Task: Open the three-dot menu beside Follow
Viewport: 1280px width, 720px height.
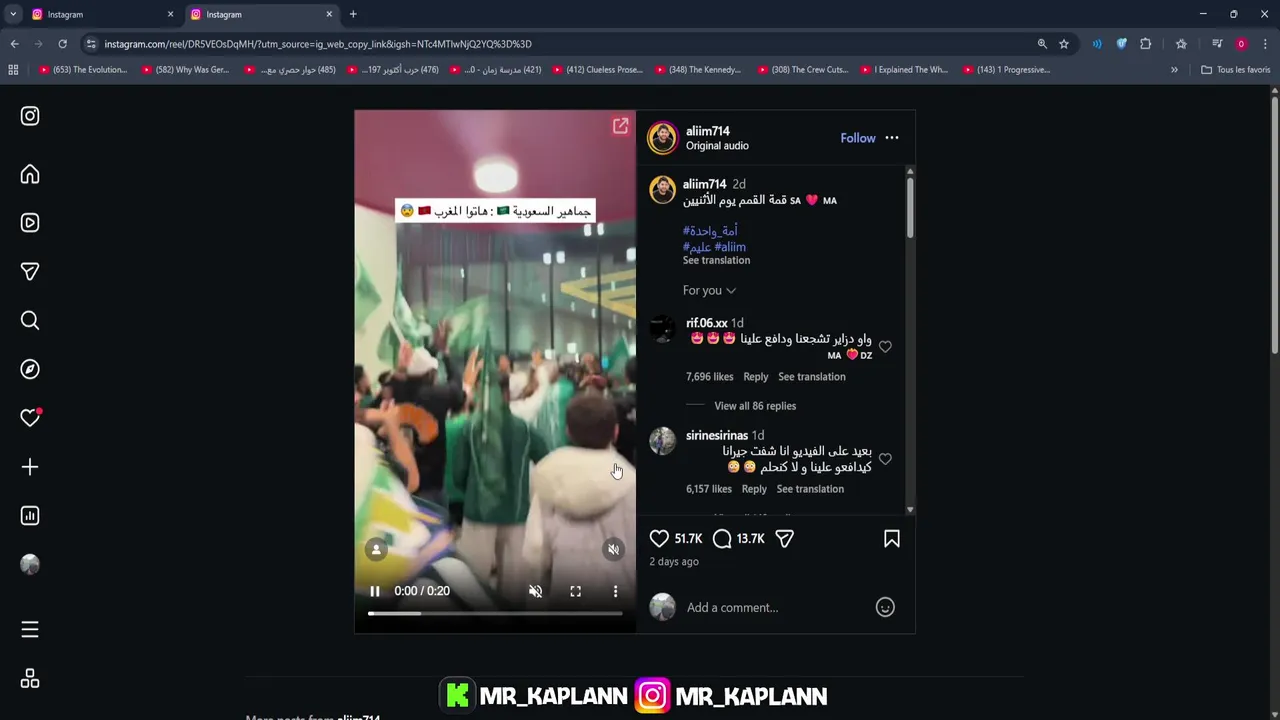Action: pos(892,138)
